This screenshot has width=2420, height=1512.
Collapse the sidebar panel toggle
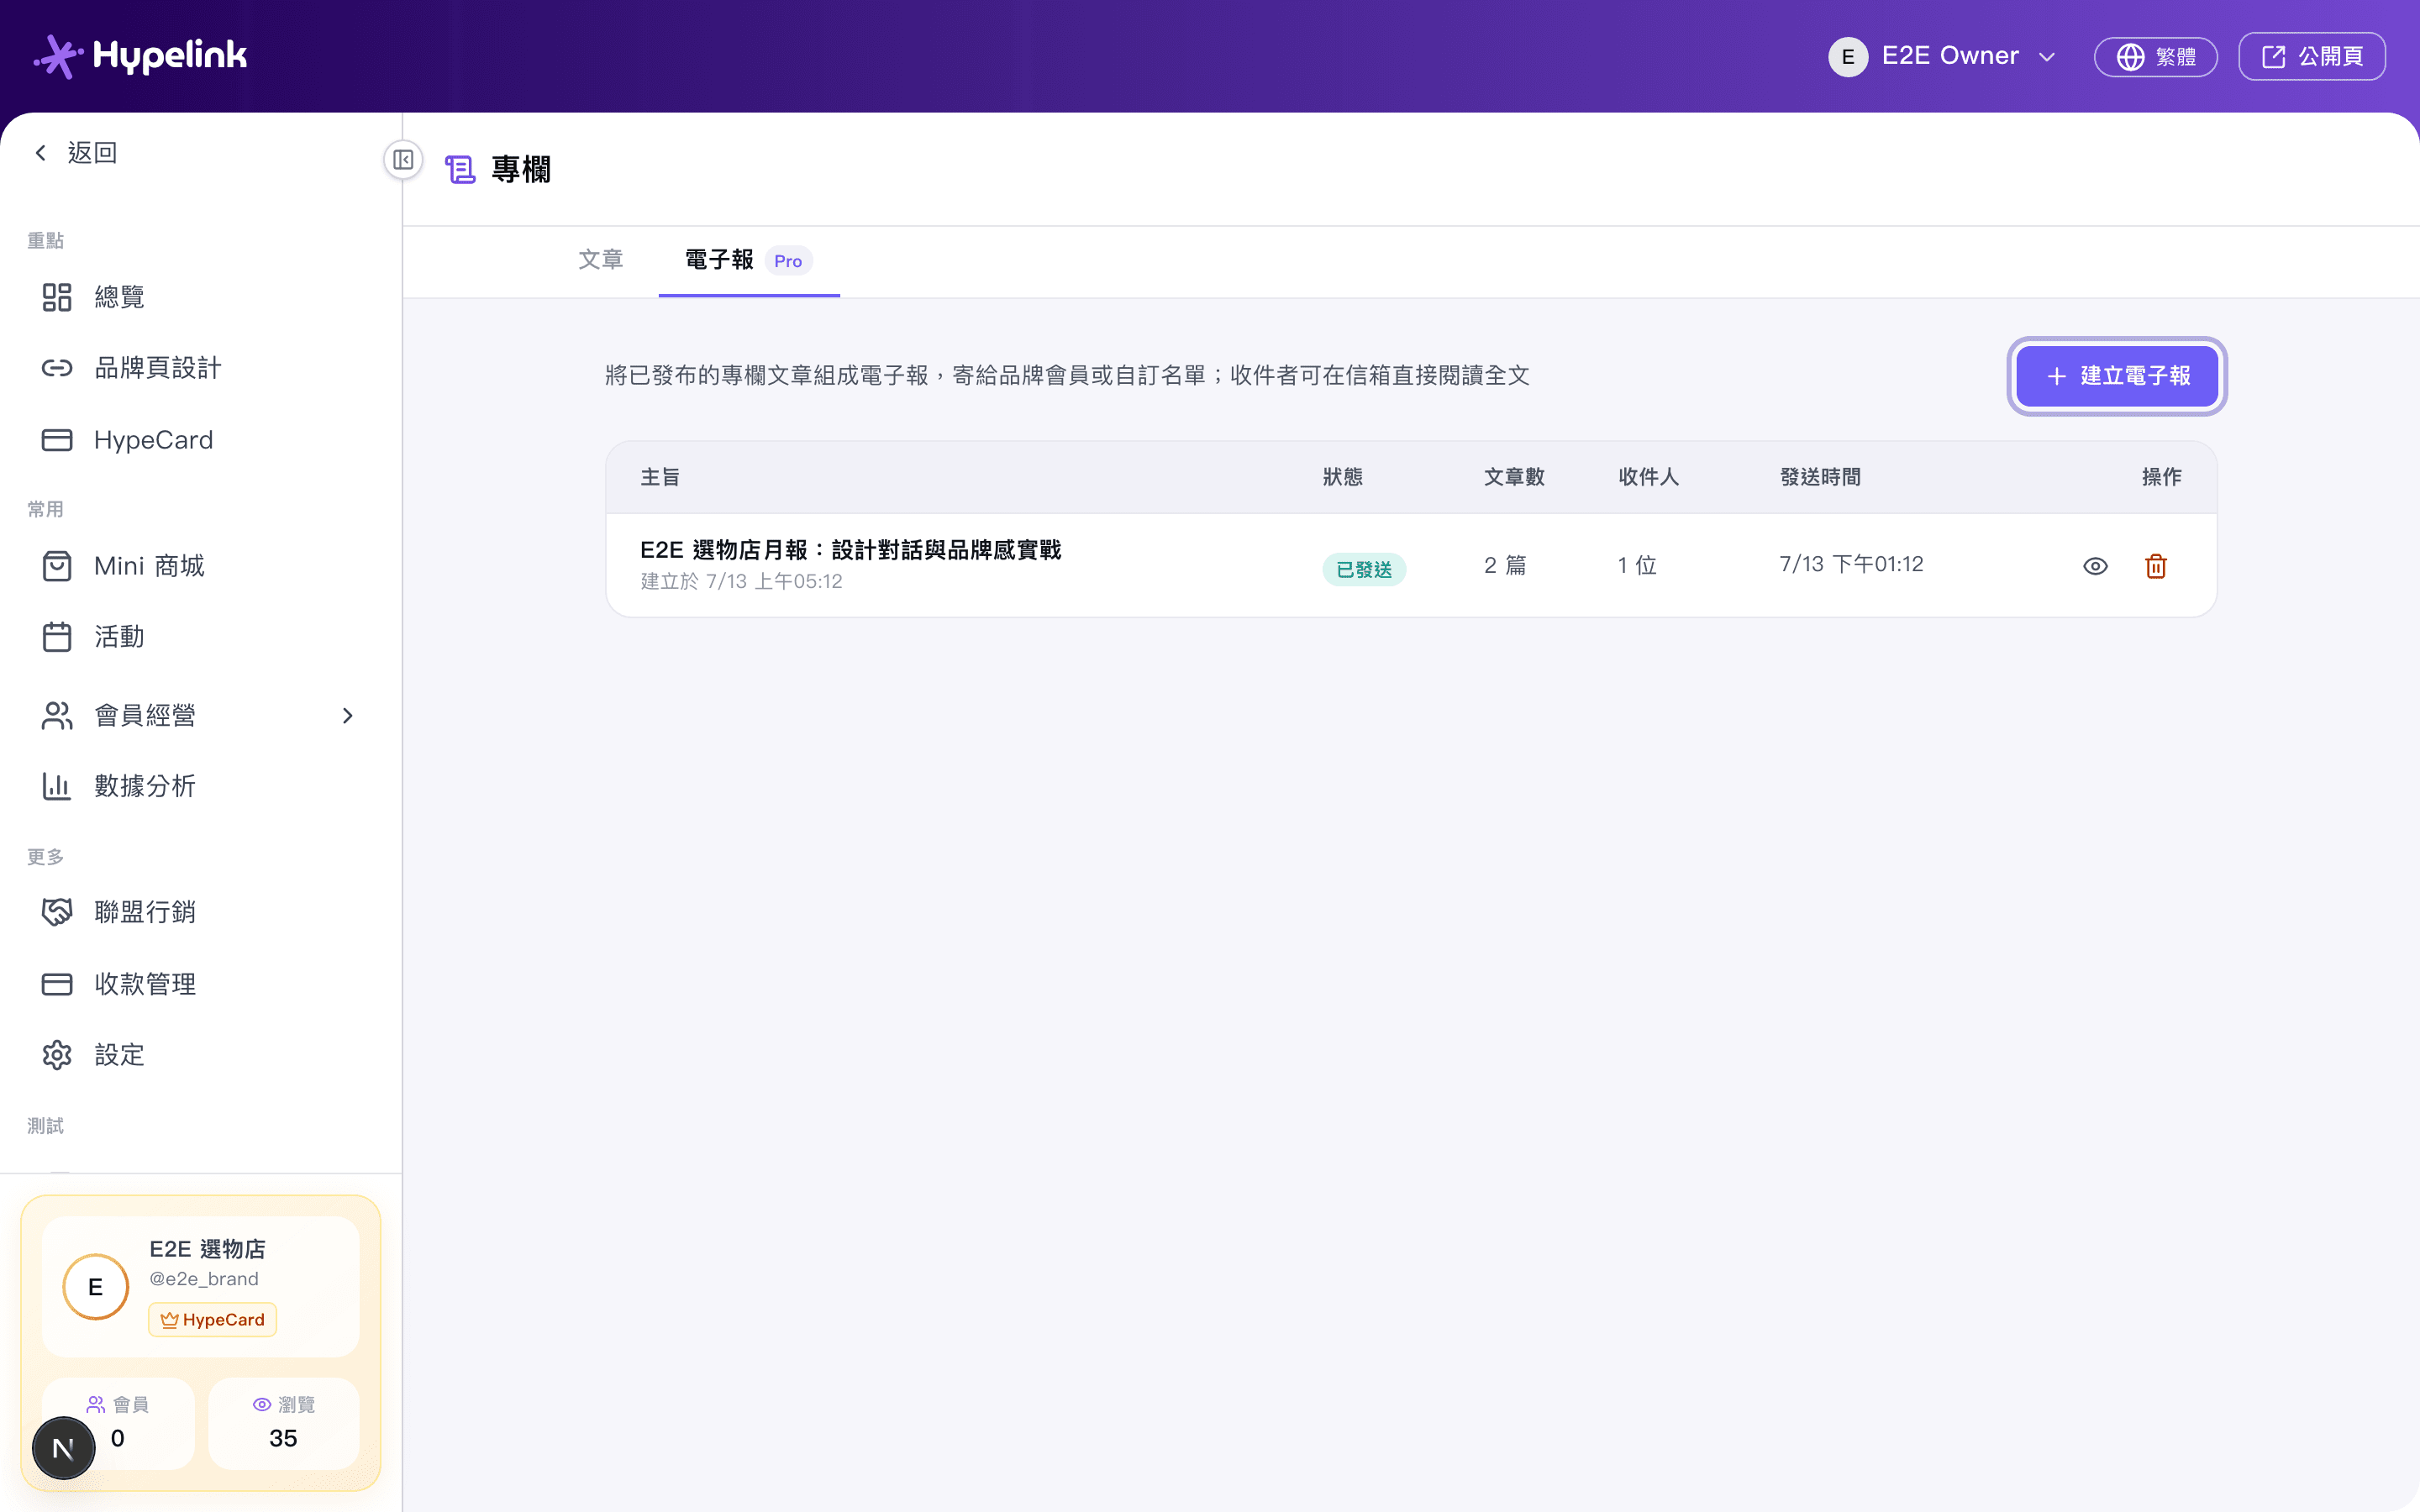[x=403, y=160]
